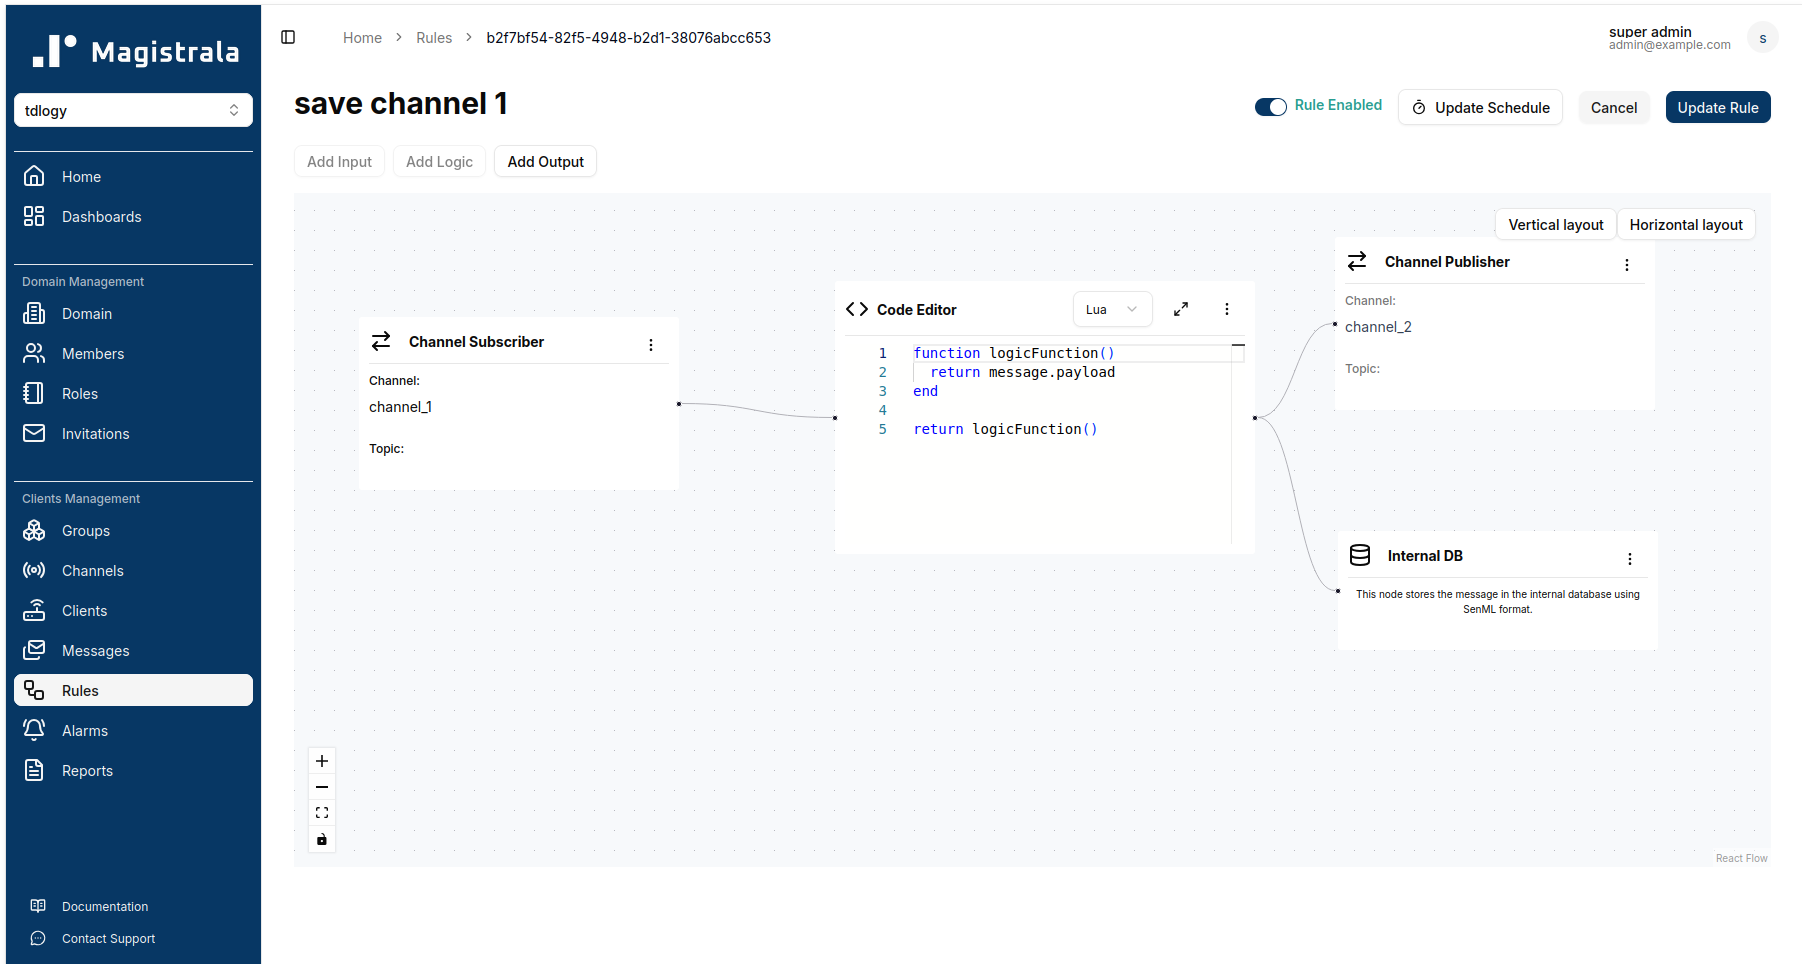
Task: Toggle canvas interactivity lock
Action: [322, 839]
